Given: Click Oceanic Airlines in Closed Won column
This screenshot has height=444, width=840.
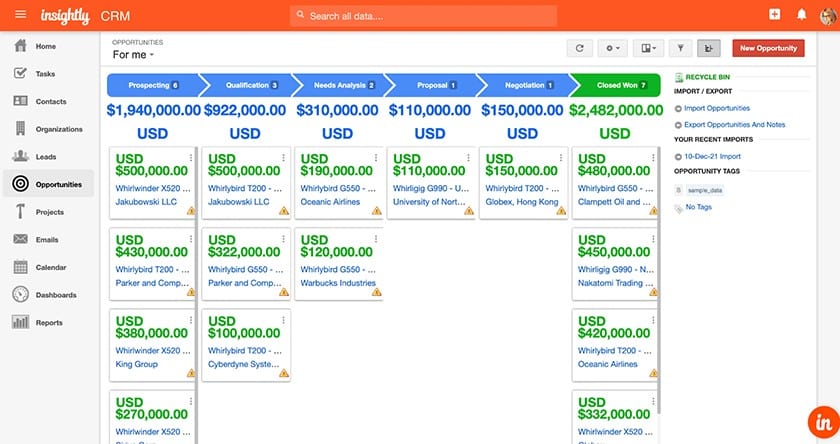Looking at the screenshot, I should (608, 364).
